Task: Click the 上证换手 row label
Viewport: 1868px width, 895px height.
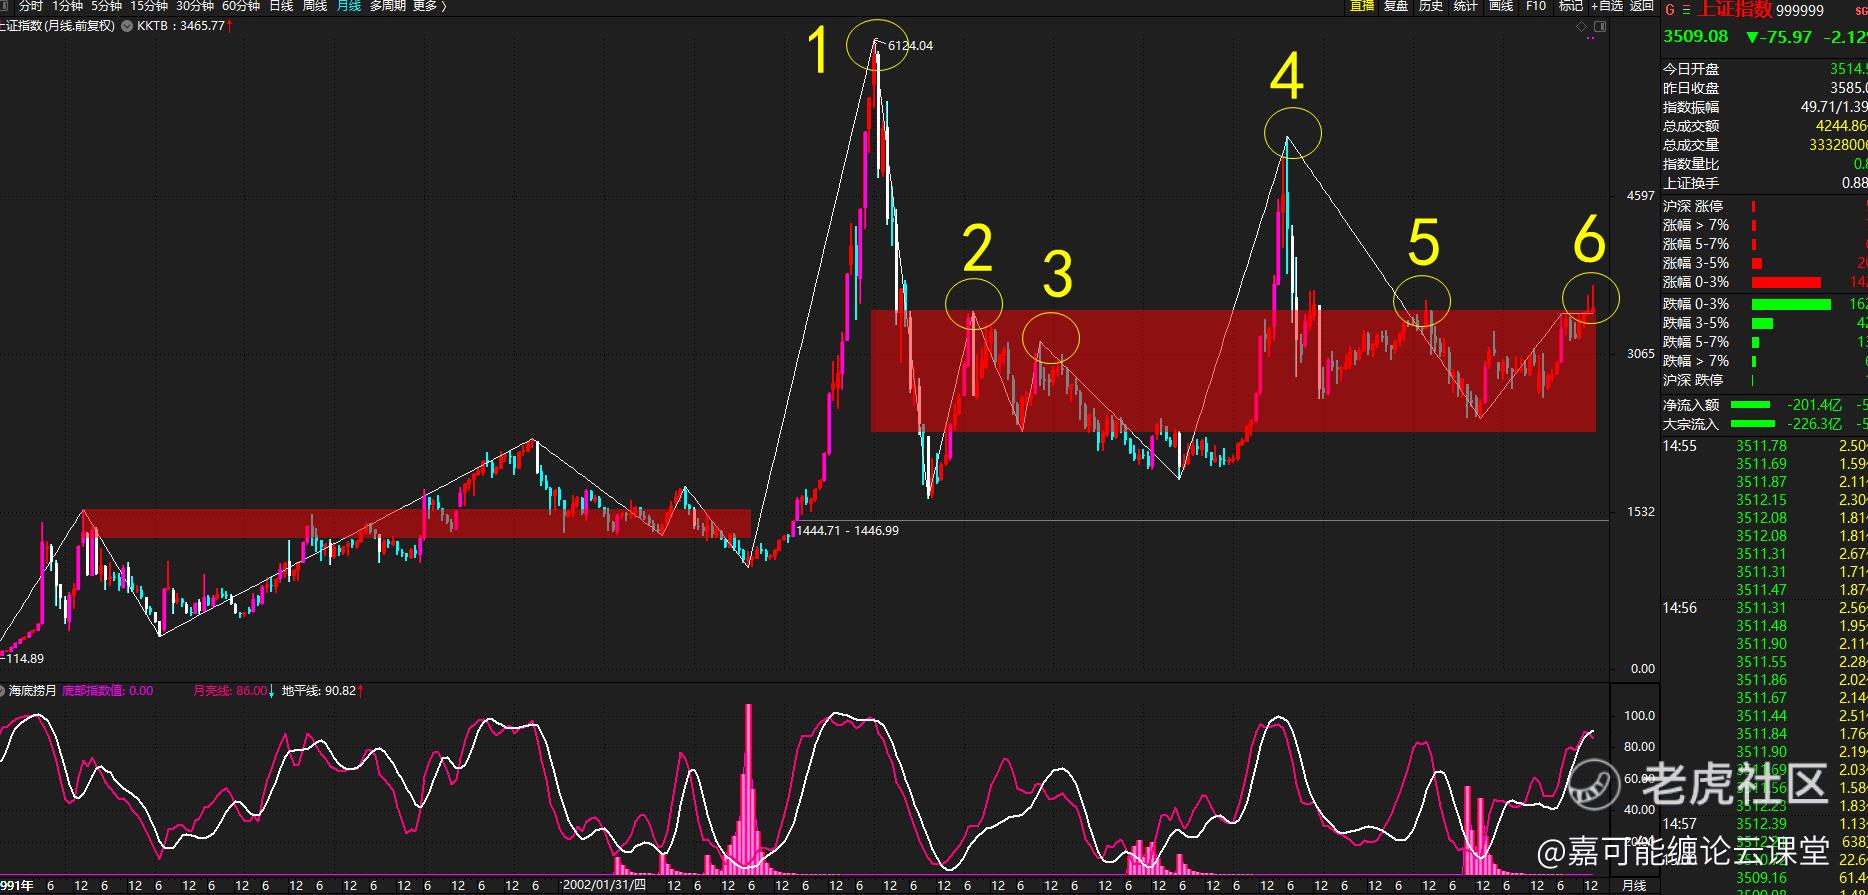Action: coord(1691,183)
